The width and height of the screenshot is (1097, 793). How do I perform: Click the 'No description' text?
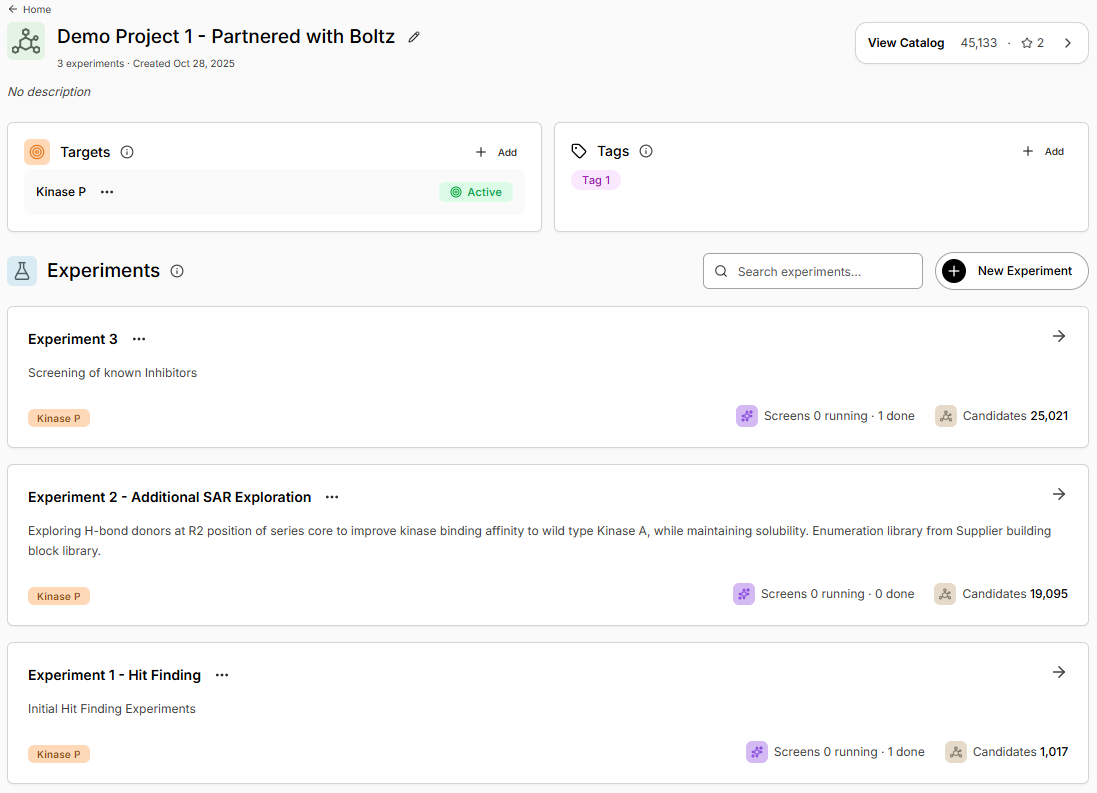pos(49,92)
